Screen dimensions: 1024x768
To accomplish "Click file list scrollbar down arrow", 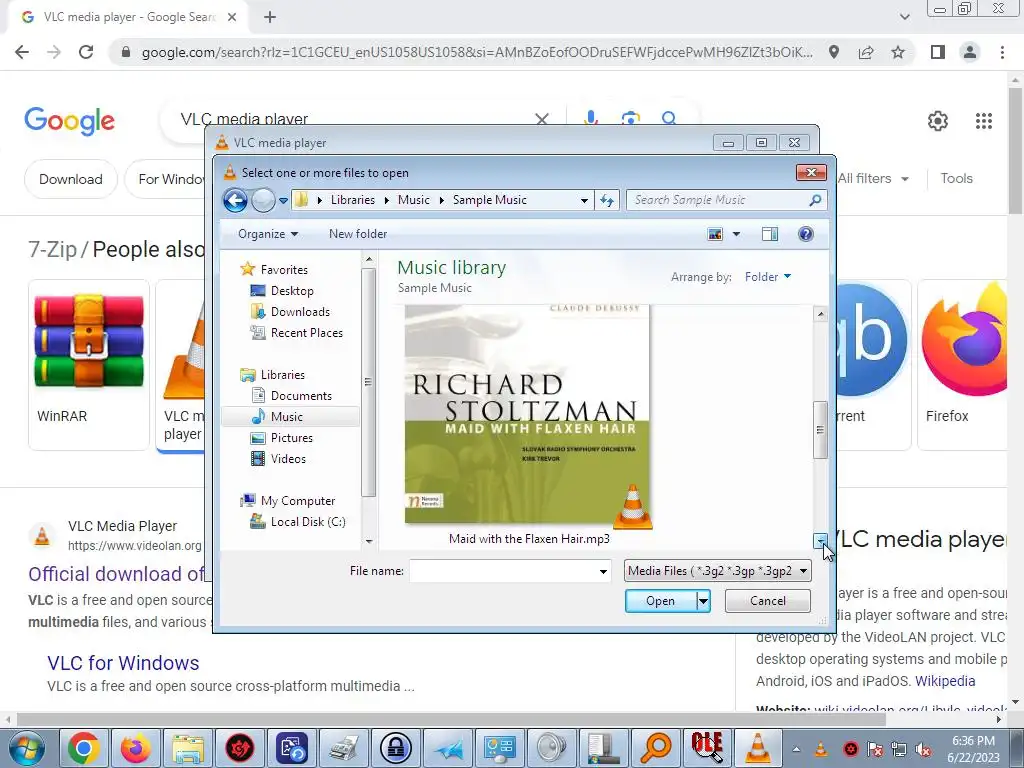I will 820,541.
